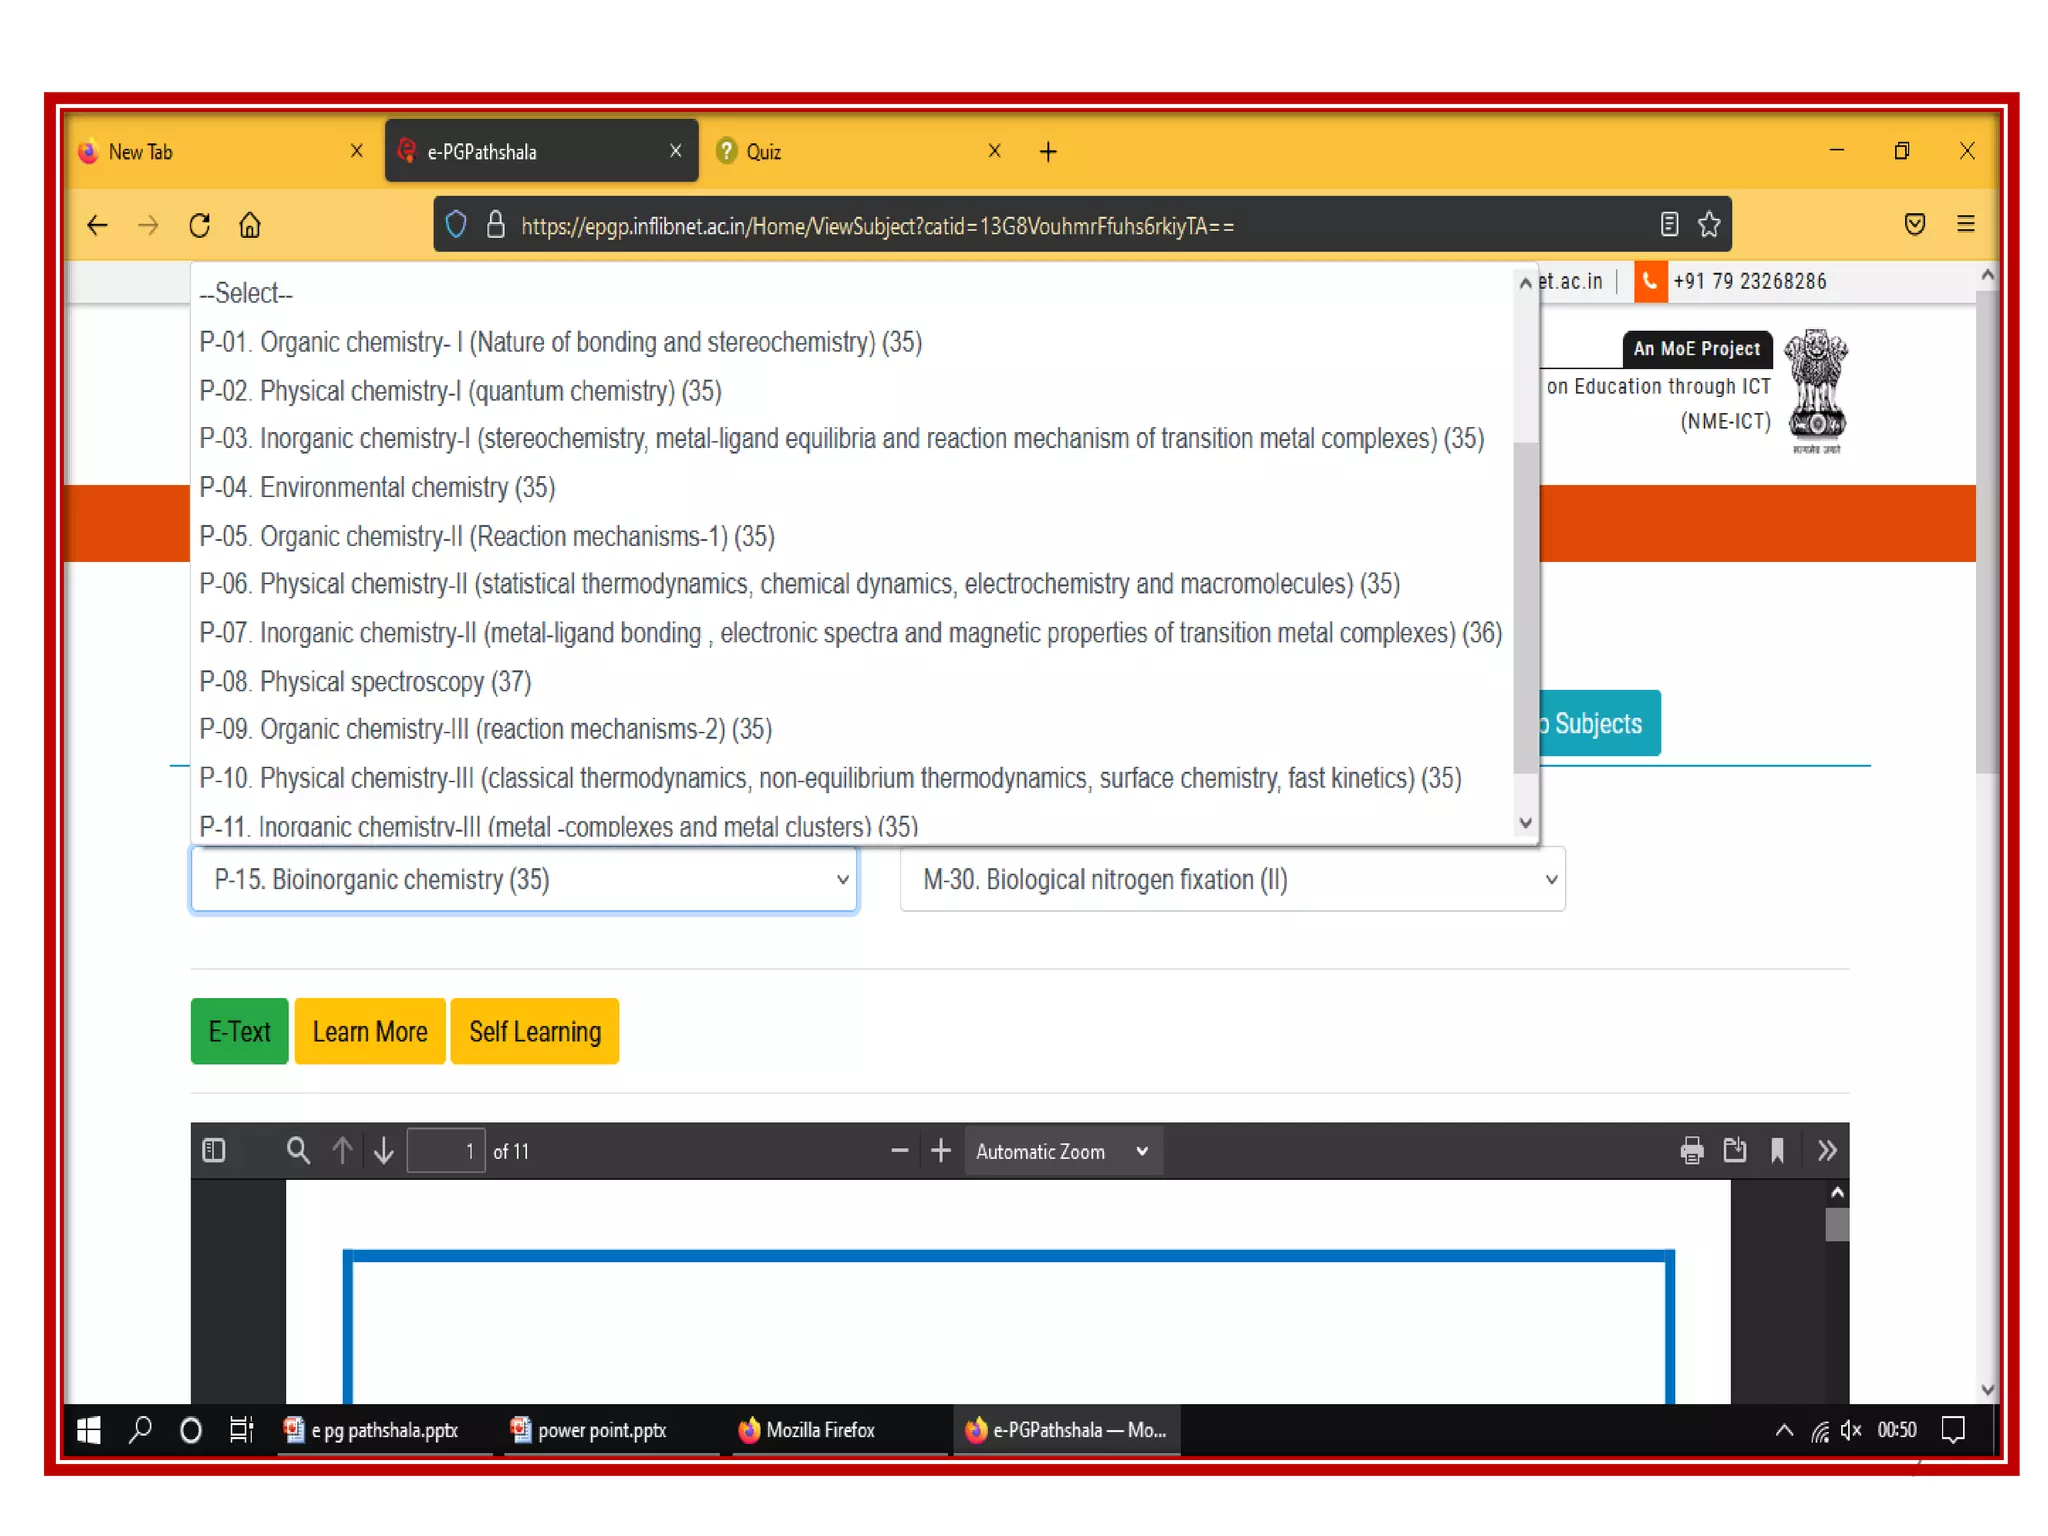
Task: Toggle the PDF viewer sidebar
Action: 214,1150
